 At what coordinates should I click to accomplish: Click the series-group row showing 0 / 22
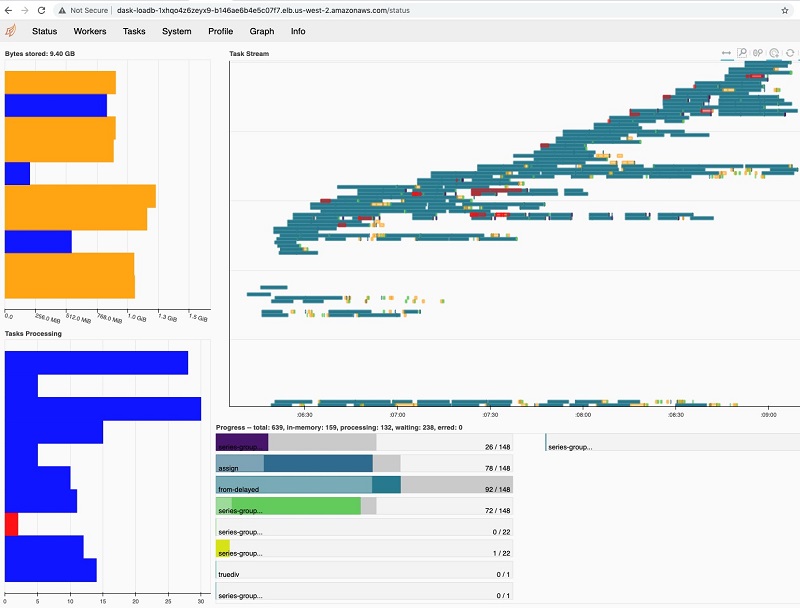pyautogui.click(x=364, y=527)
